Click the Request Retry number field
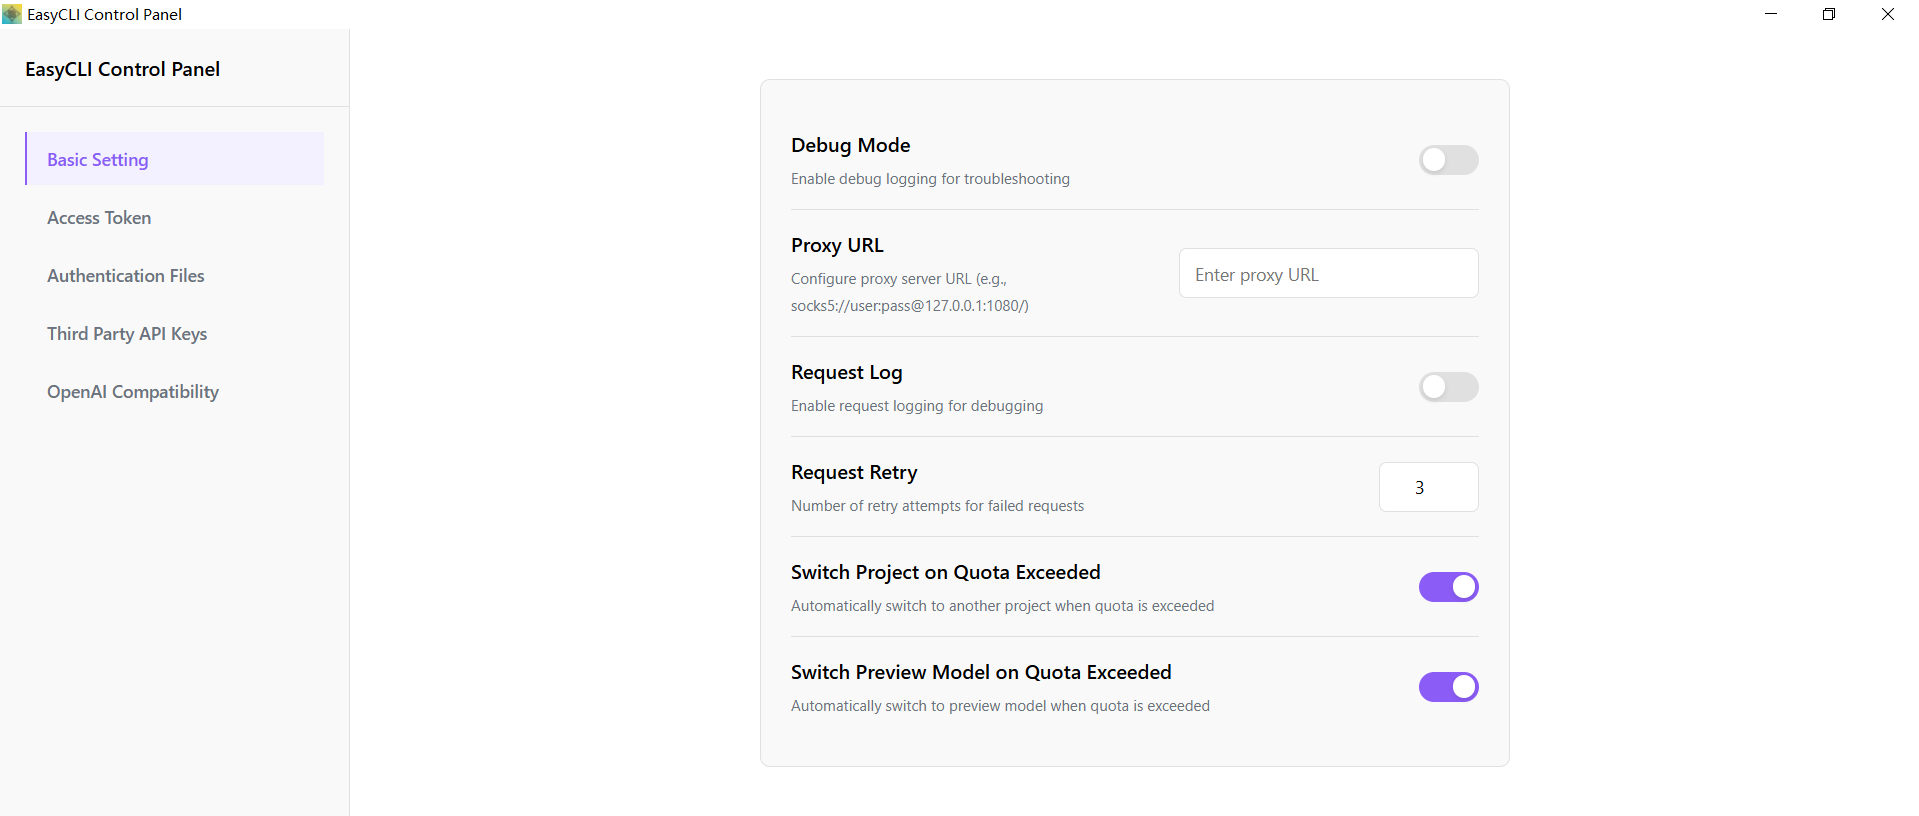The width and height of the screenshot is (1919, 816). click(x=1428, y=487)
